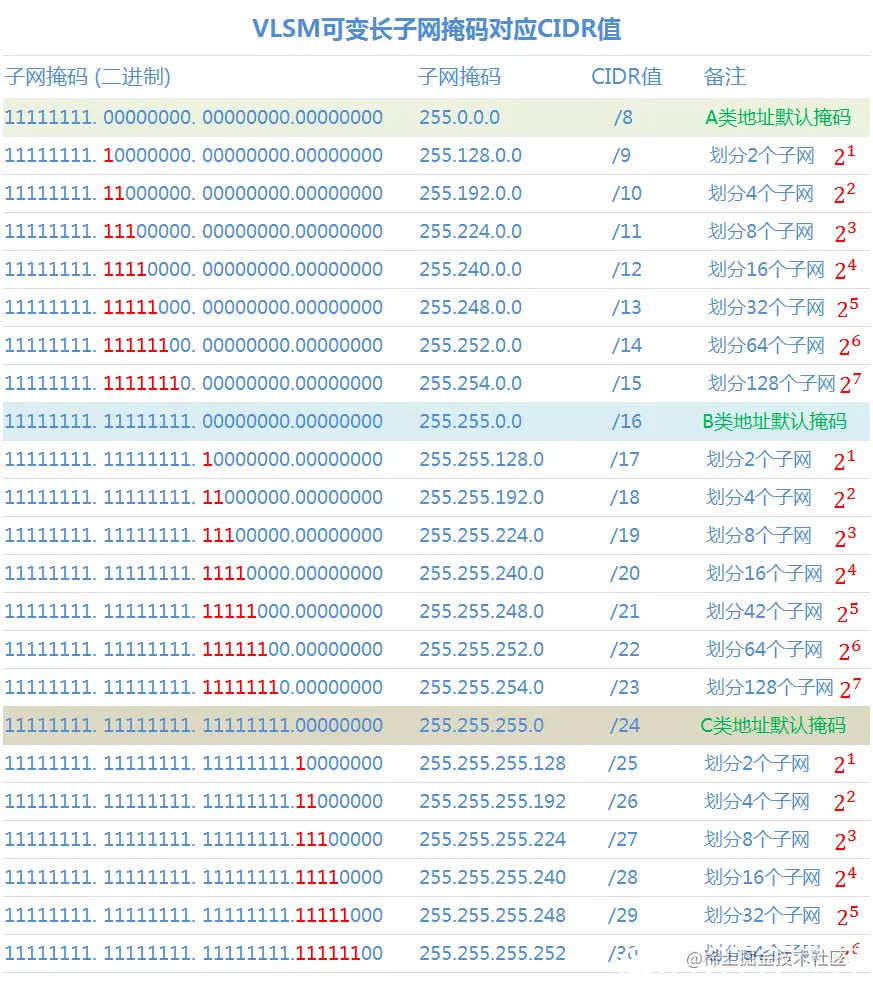This screenshot has height=995, width=873.
Task: Click the C类地址默认掩码 remark
Action: 773,725
